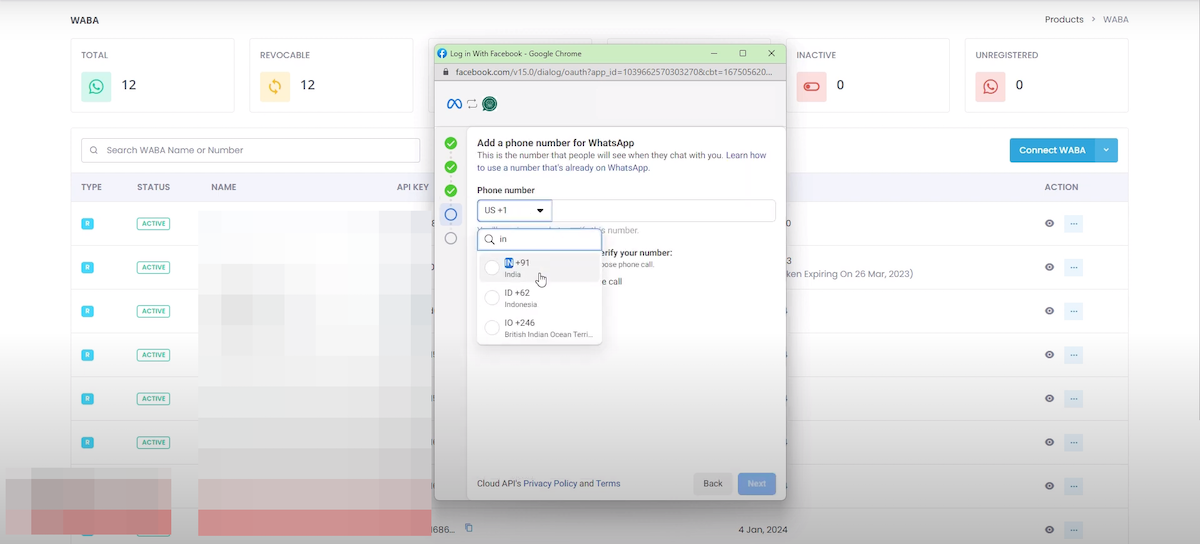Screen dimensions: 1200x544
Task: Click the Meta logo in the dialog header
Action: click(454, 104)
